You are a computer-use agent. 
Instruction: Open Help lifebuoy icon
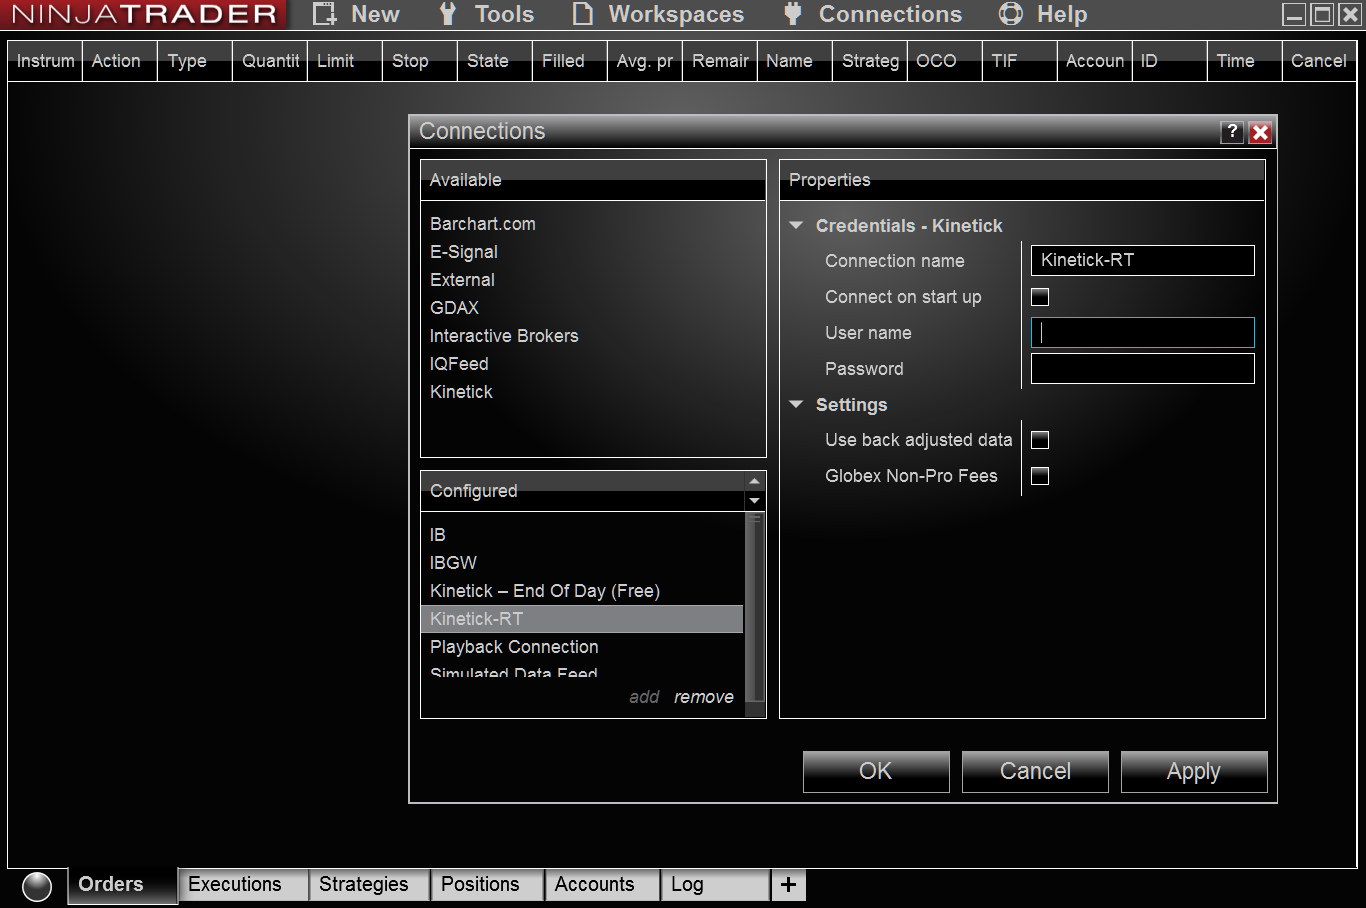point(1011,14)
